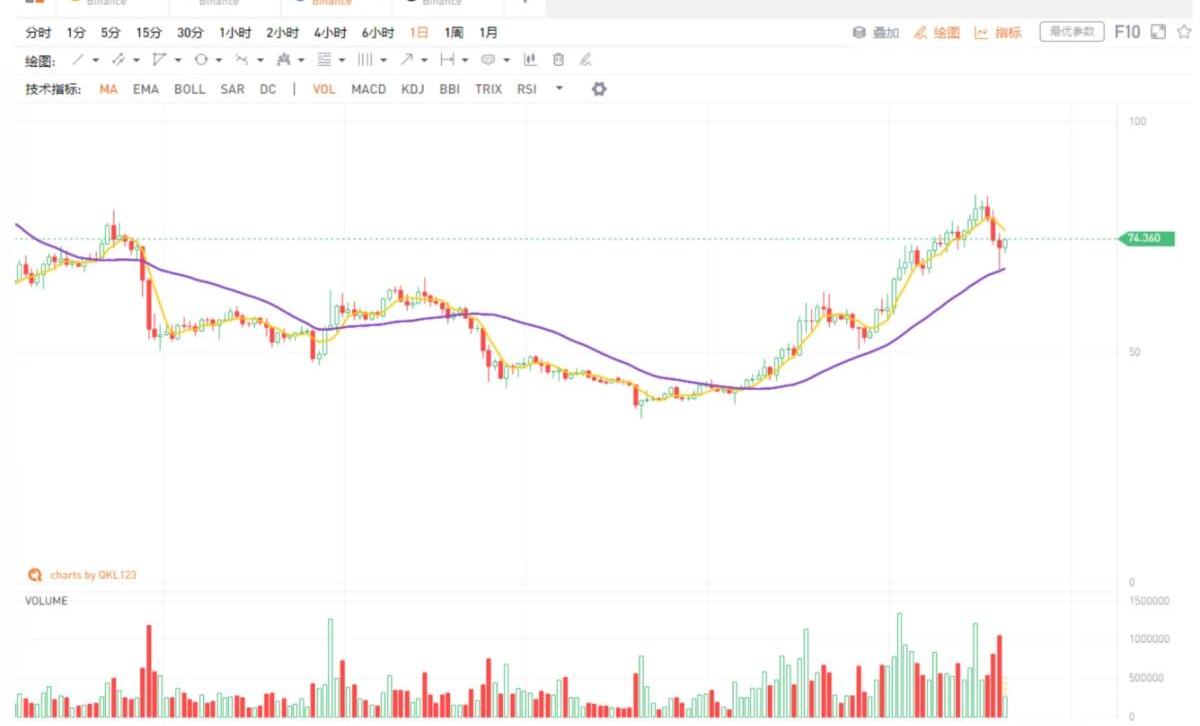Click the fullscreen expand icon

pos(1159,32)
